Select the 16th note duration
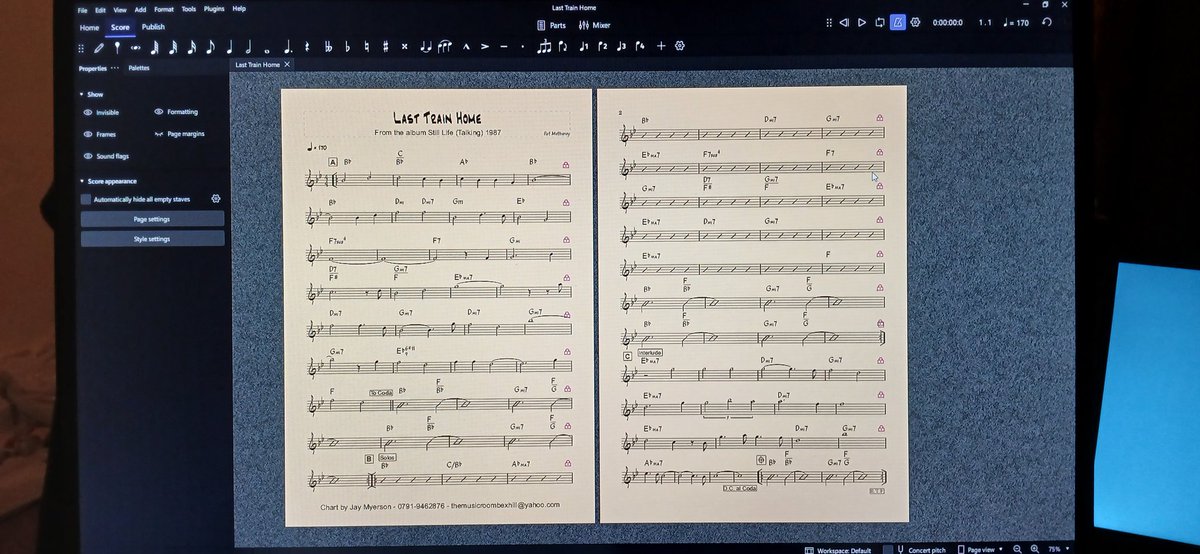 (192, 46)
